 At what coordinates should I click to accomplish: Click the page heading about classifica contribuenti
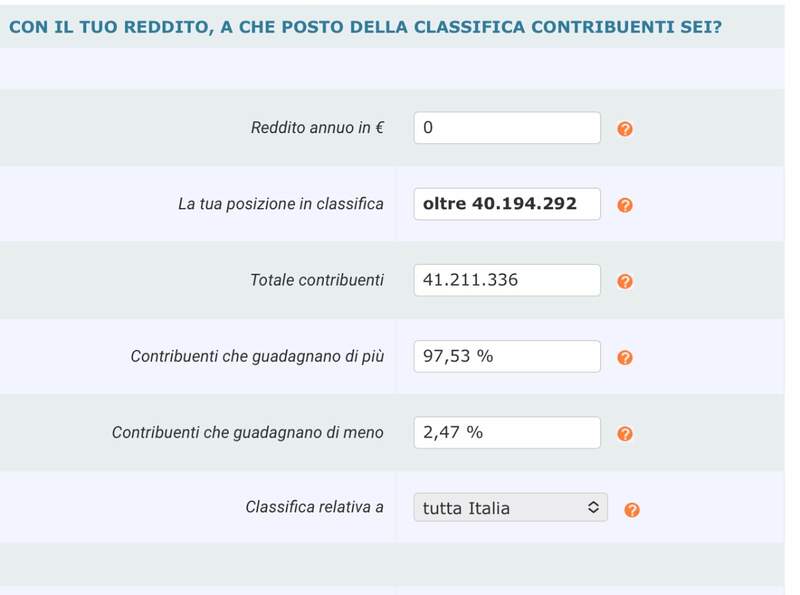(x=365, y=25)
